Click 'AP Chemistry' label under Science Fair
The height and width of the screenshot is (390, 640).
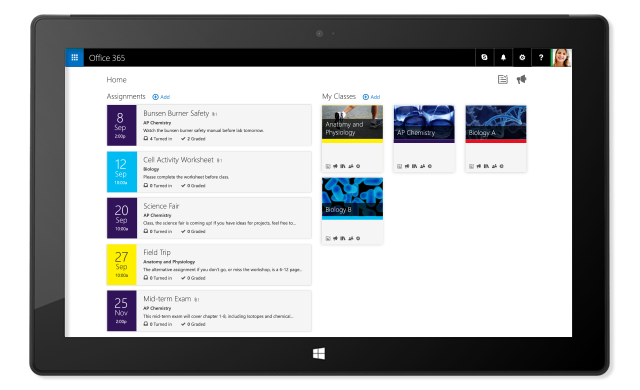tap(157, 215)
